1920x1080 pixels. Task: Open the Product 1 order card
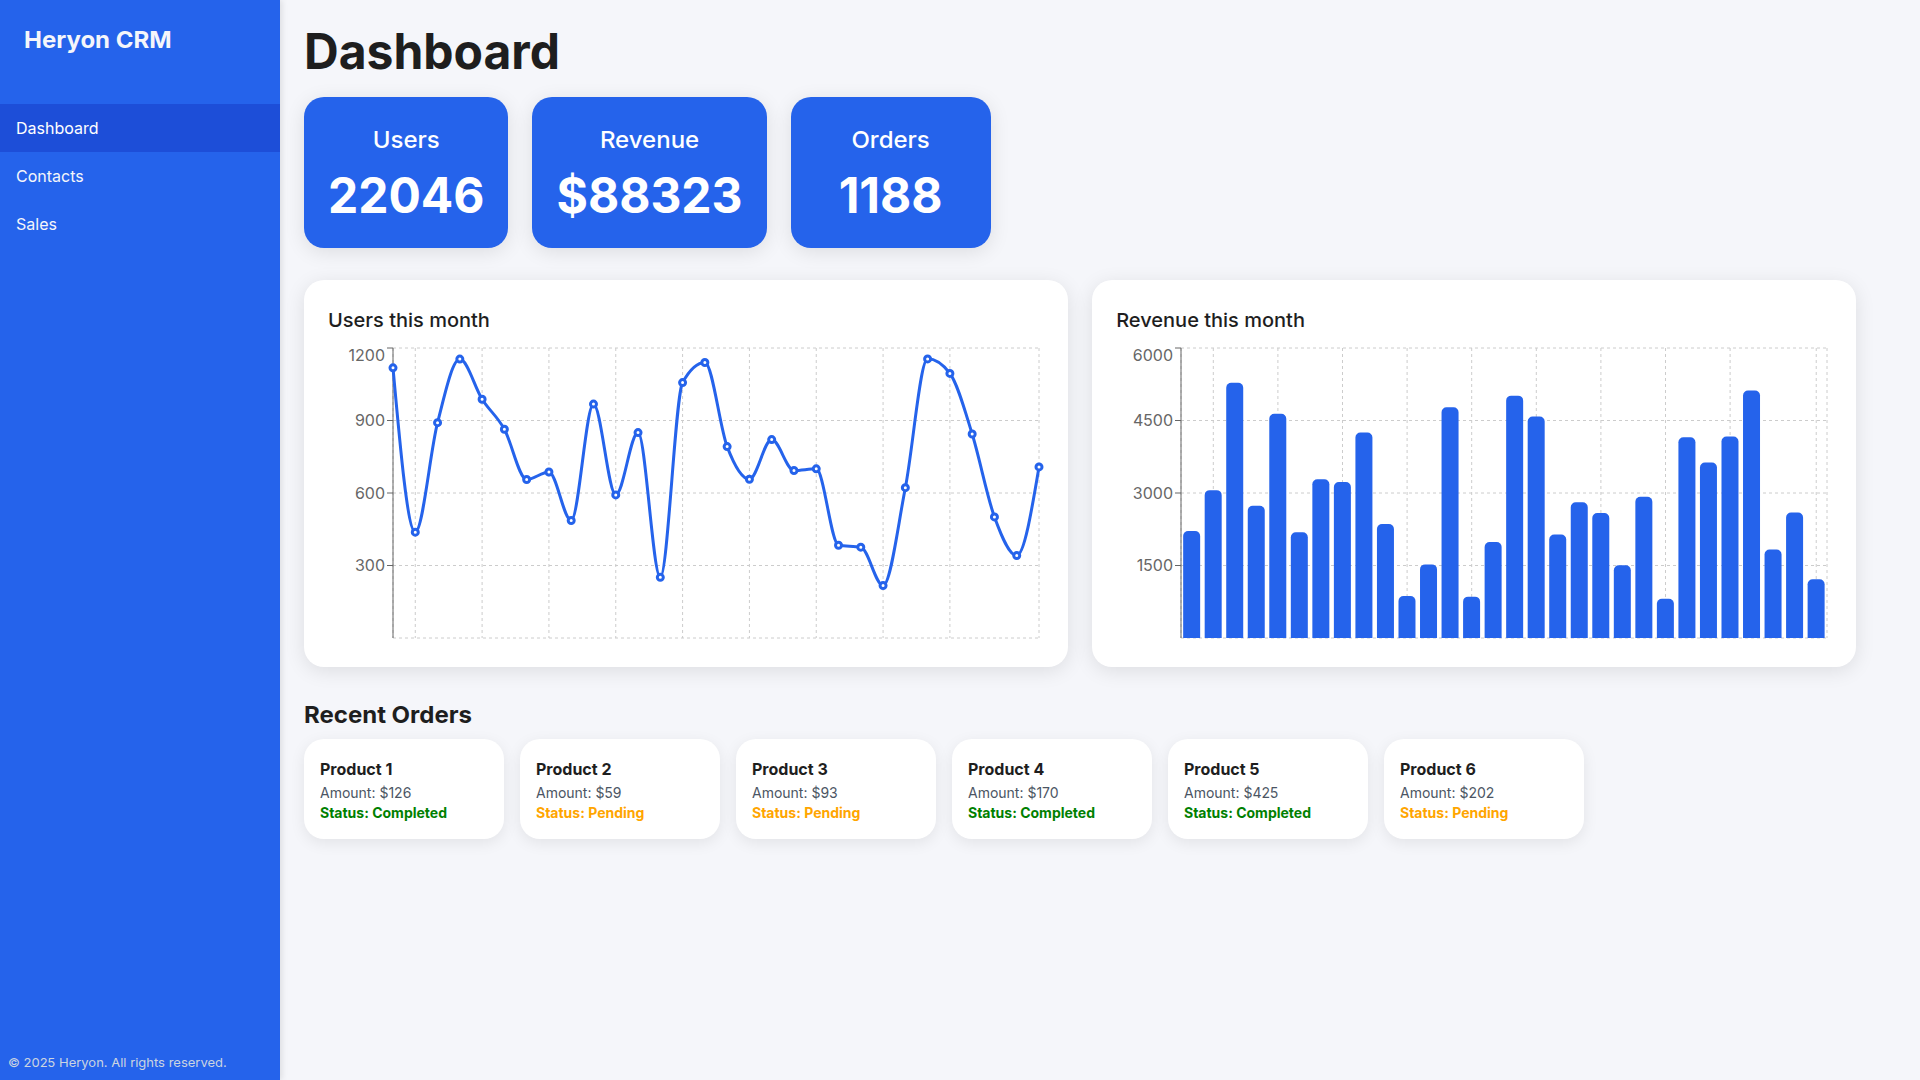[404, 789]
